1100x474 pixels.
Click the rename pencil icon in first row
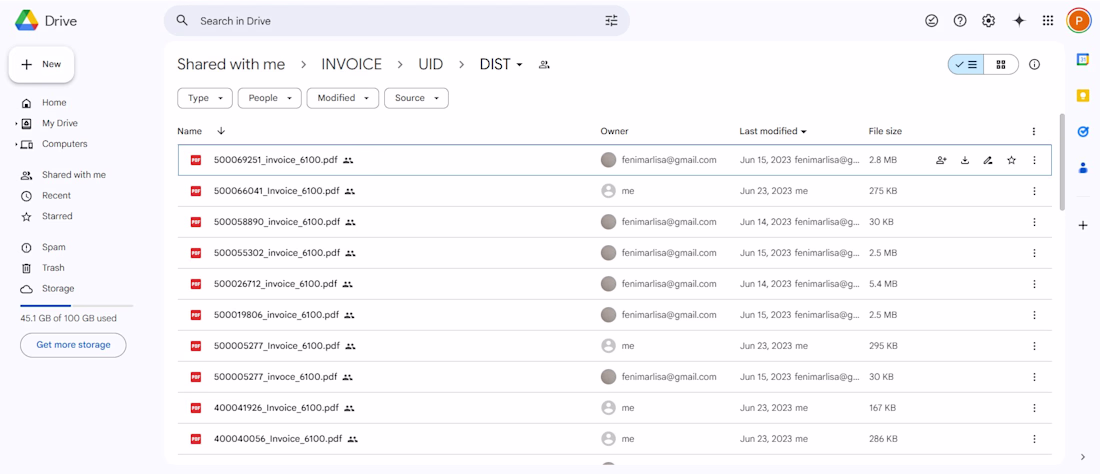pos(988,160)
